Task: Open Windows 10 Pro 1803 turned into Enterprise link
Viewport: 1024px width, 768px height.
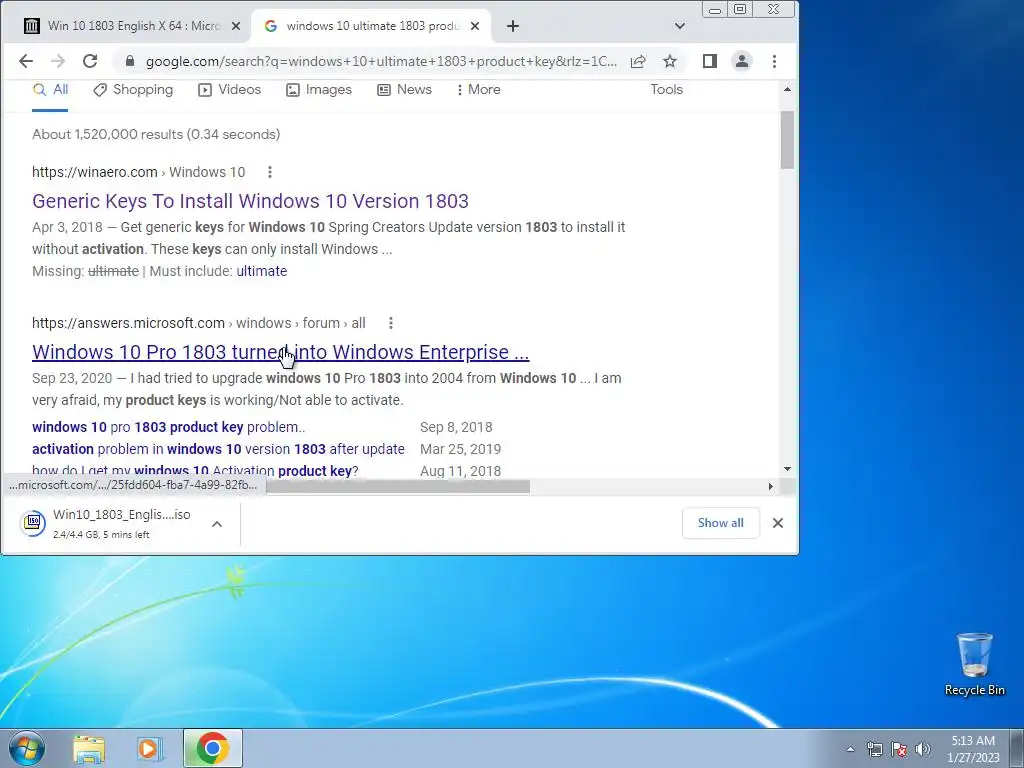Action: (x=280, y=352)
